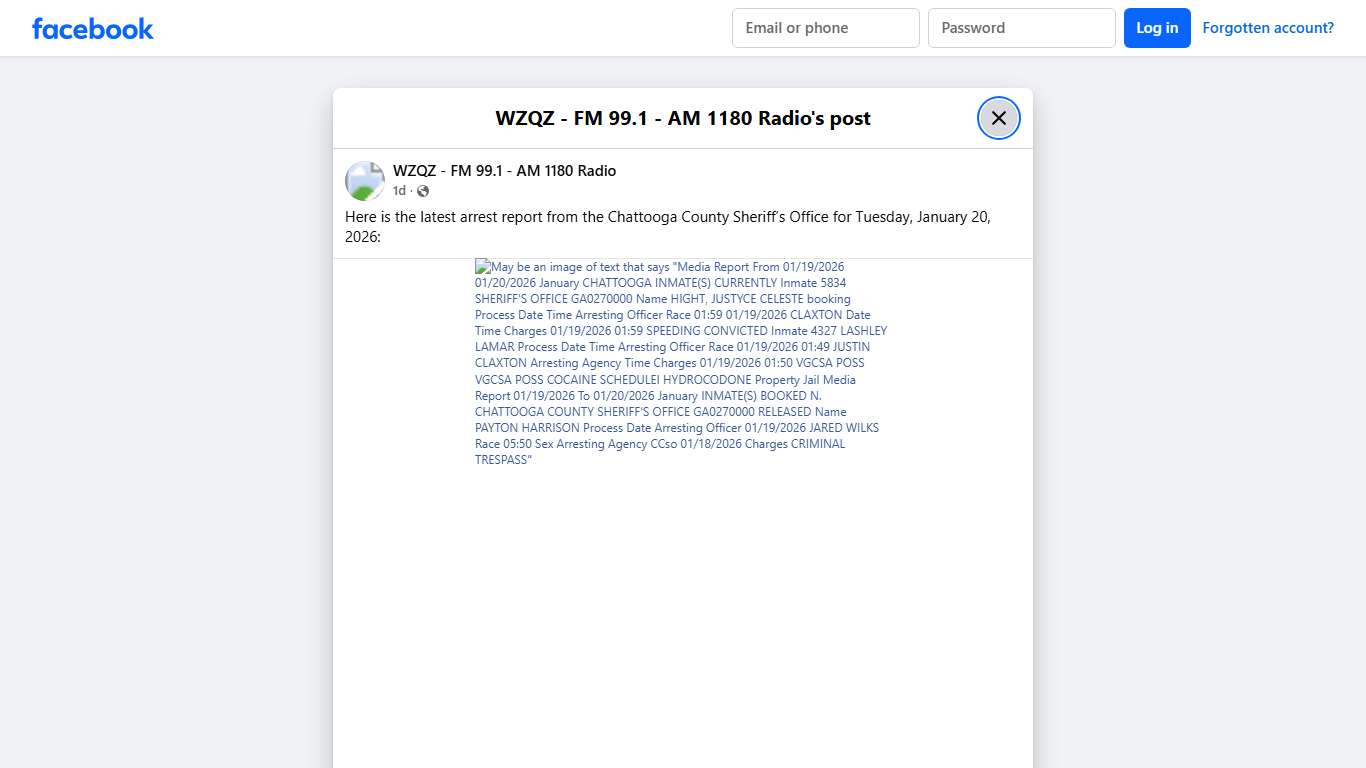
Task: Click the Facebook logo
Action: coord(92,28)
